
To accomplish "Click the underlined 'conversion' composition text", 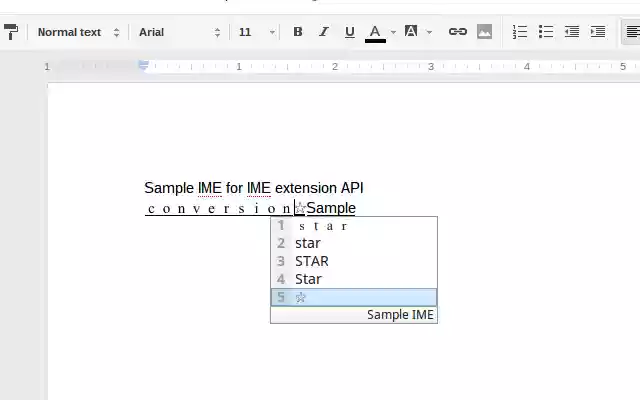I will click(x=219, y=209).
